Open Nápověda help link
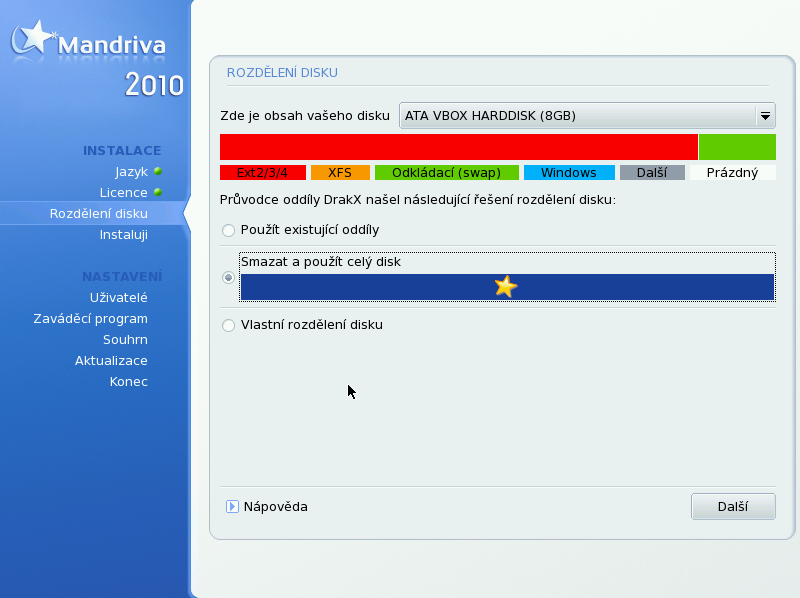Viewport: 800px width, 598px height. coord(276,507)
